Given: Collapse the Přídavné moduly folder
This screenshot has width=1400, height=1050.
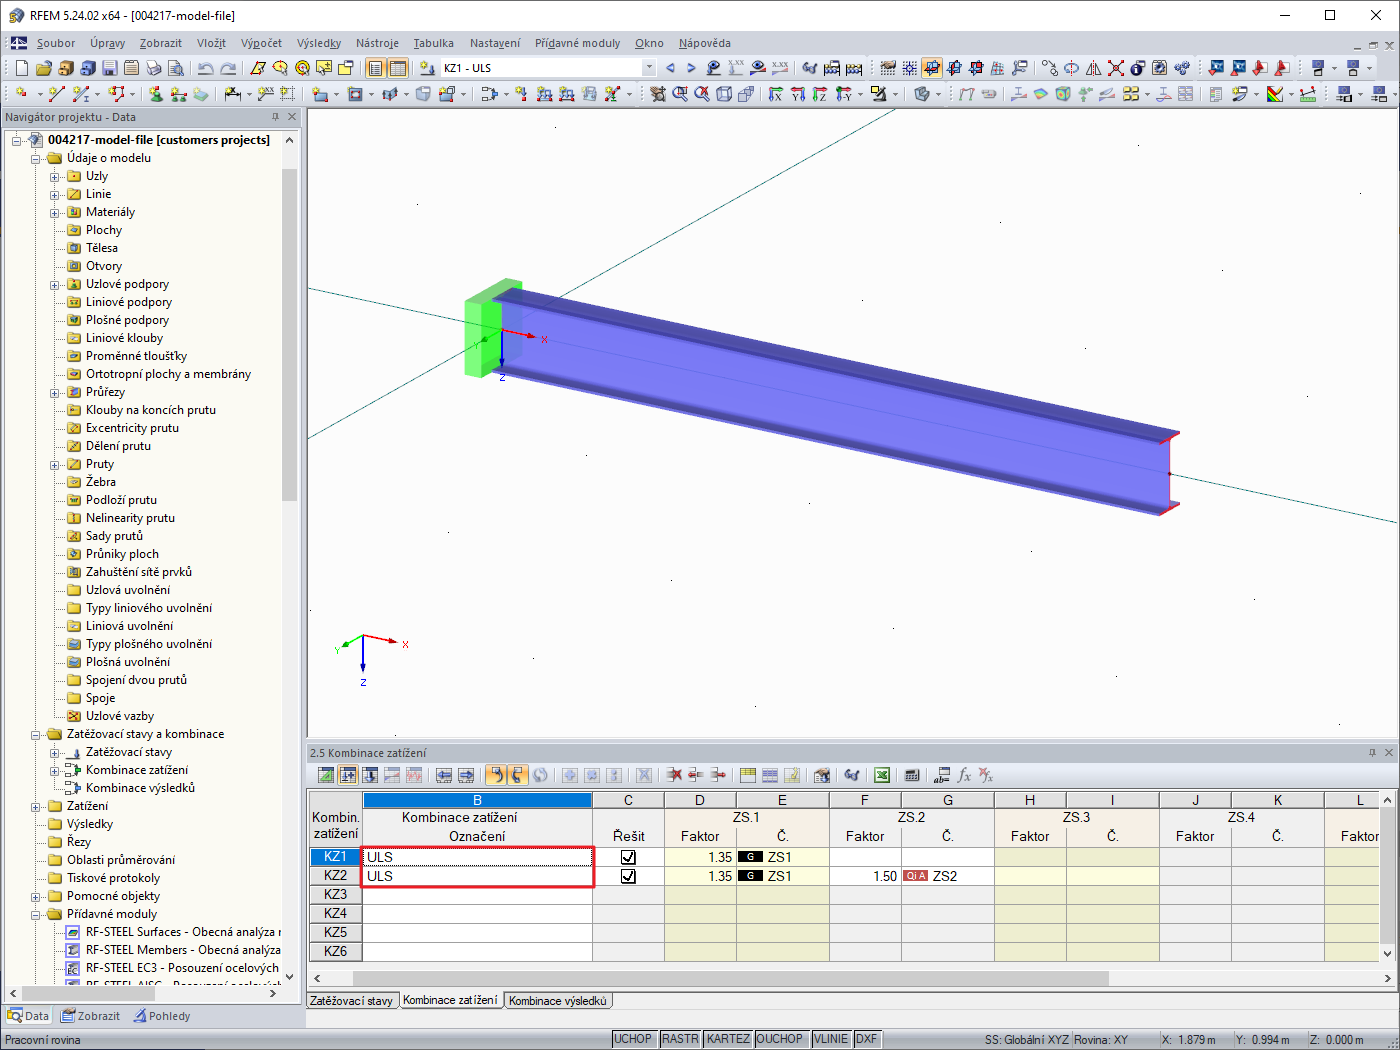Looking at the screenshot, I should (x=36, y=914).
